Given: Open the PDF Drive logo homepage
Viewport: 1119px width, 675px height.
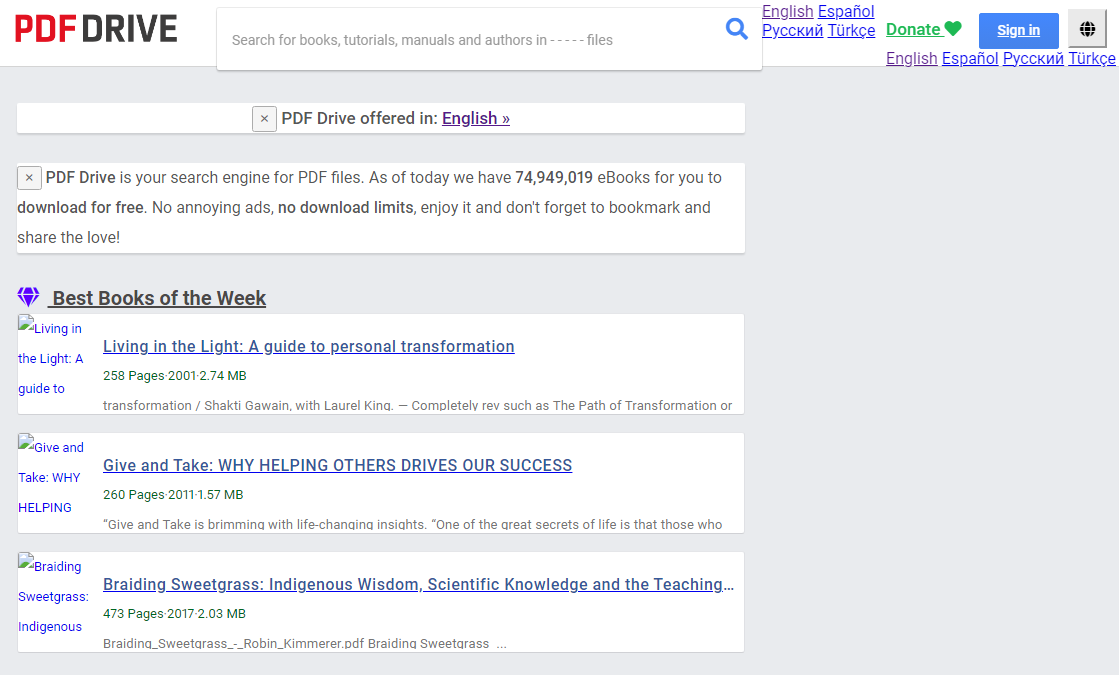Looking at the screenshot, I should 96,29.
